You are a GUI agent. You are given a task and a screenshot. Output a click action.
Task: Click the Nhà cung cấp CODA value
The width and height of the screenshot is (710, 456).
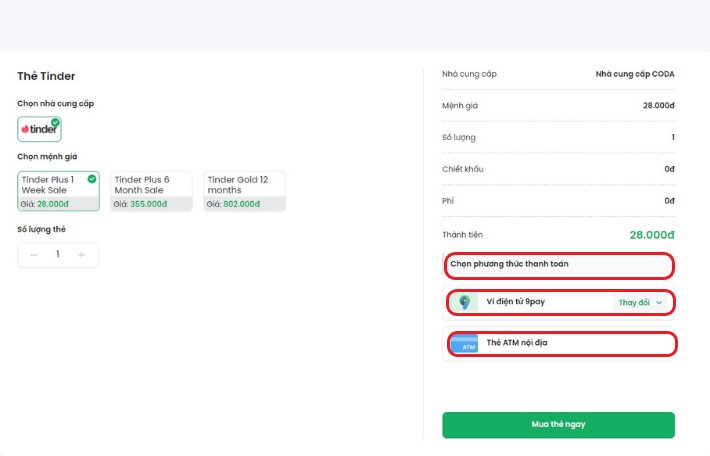click(x=635, y=74)
